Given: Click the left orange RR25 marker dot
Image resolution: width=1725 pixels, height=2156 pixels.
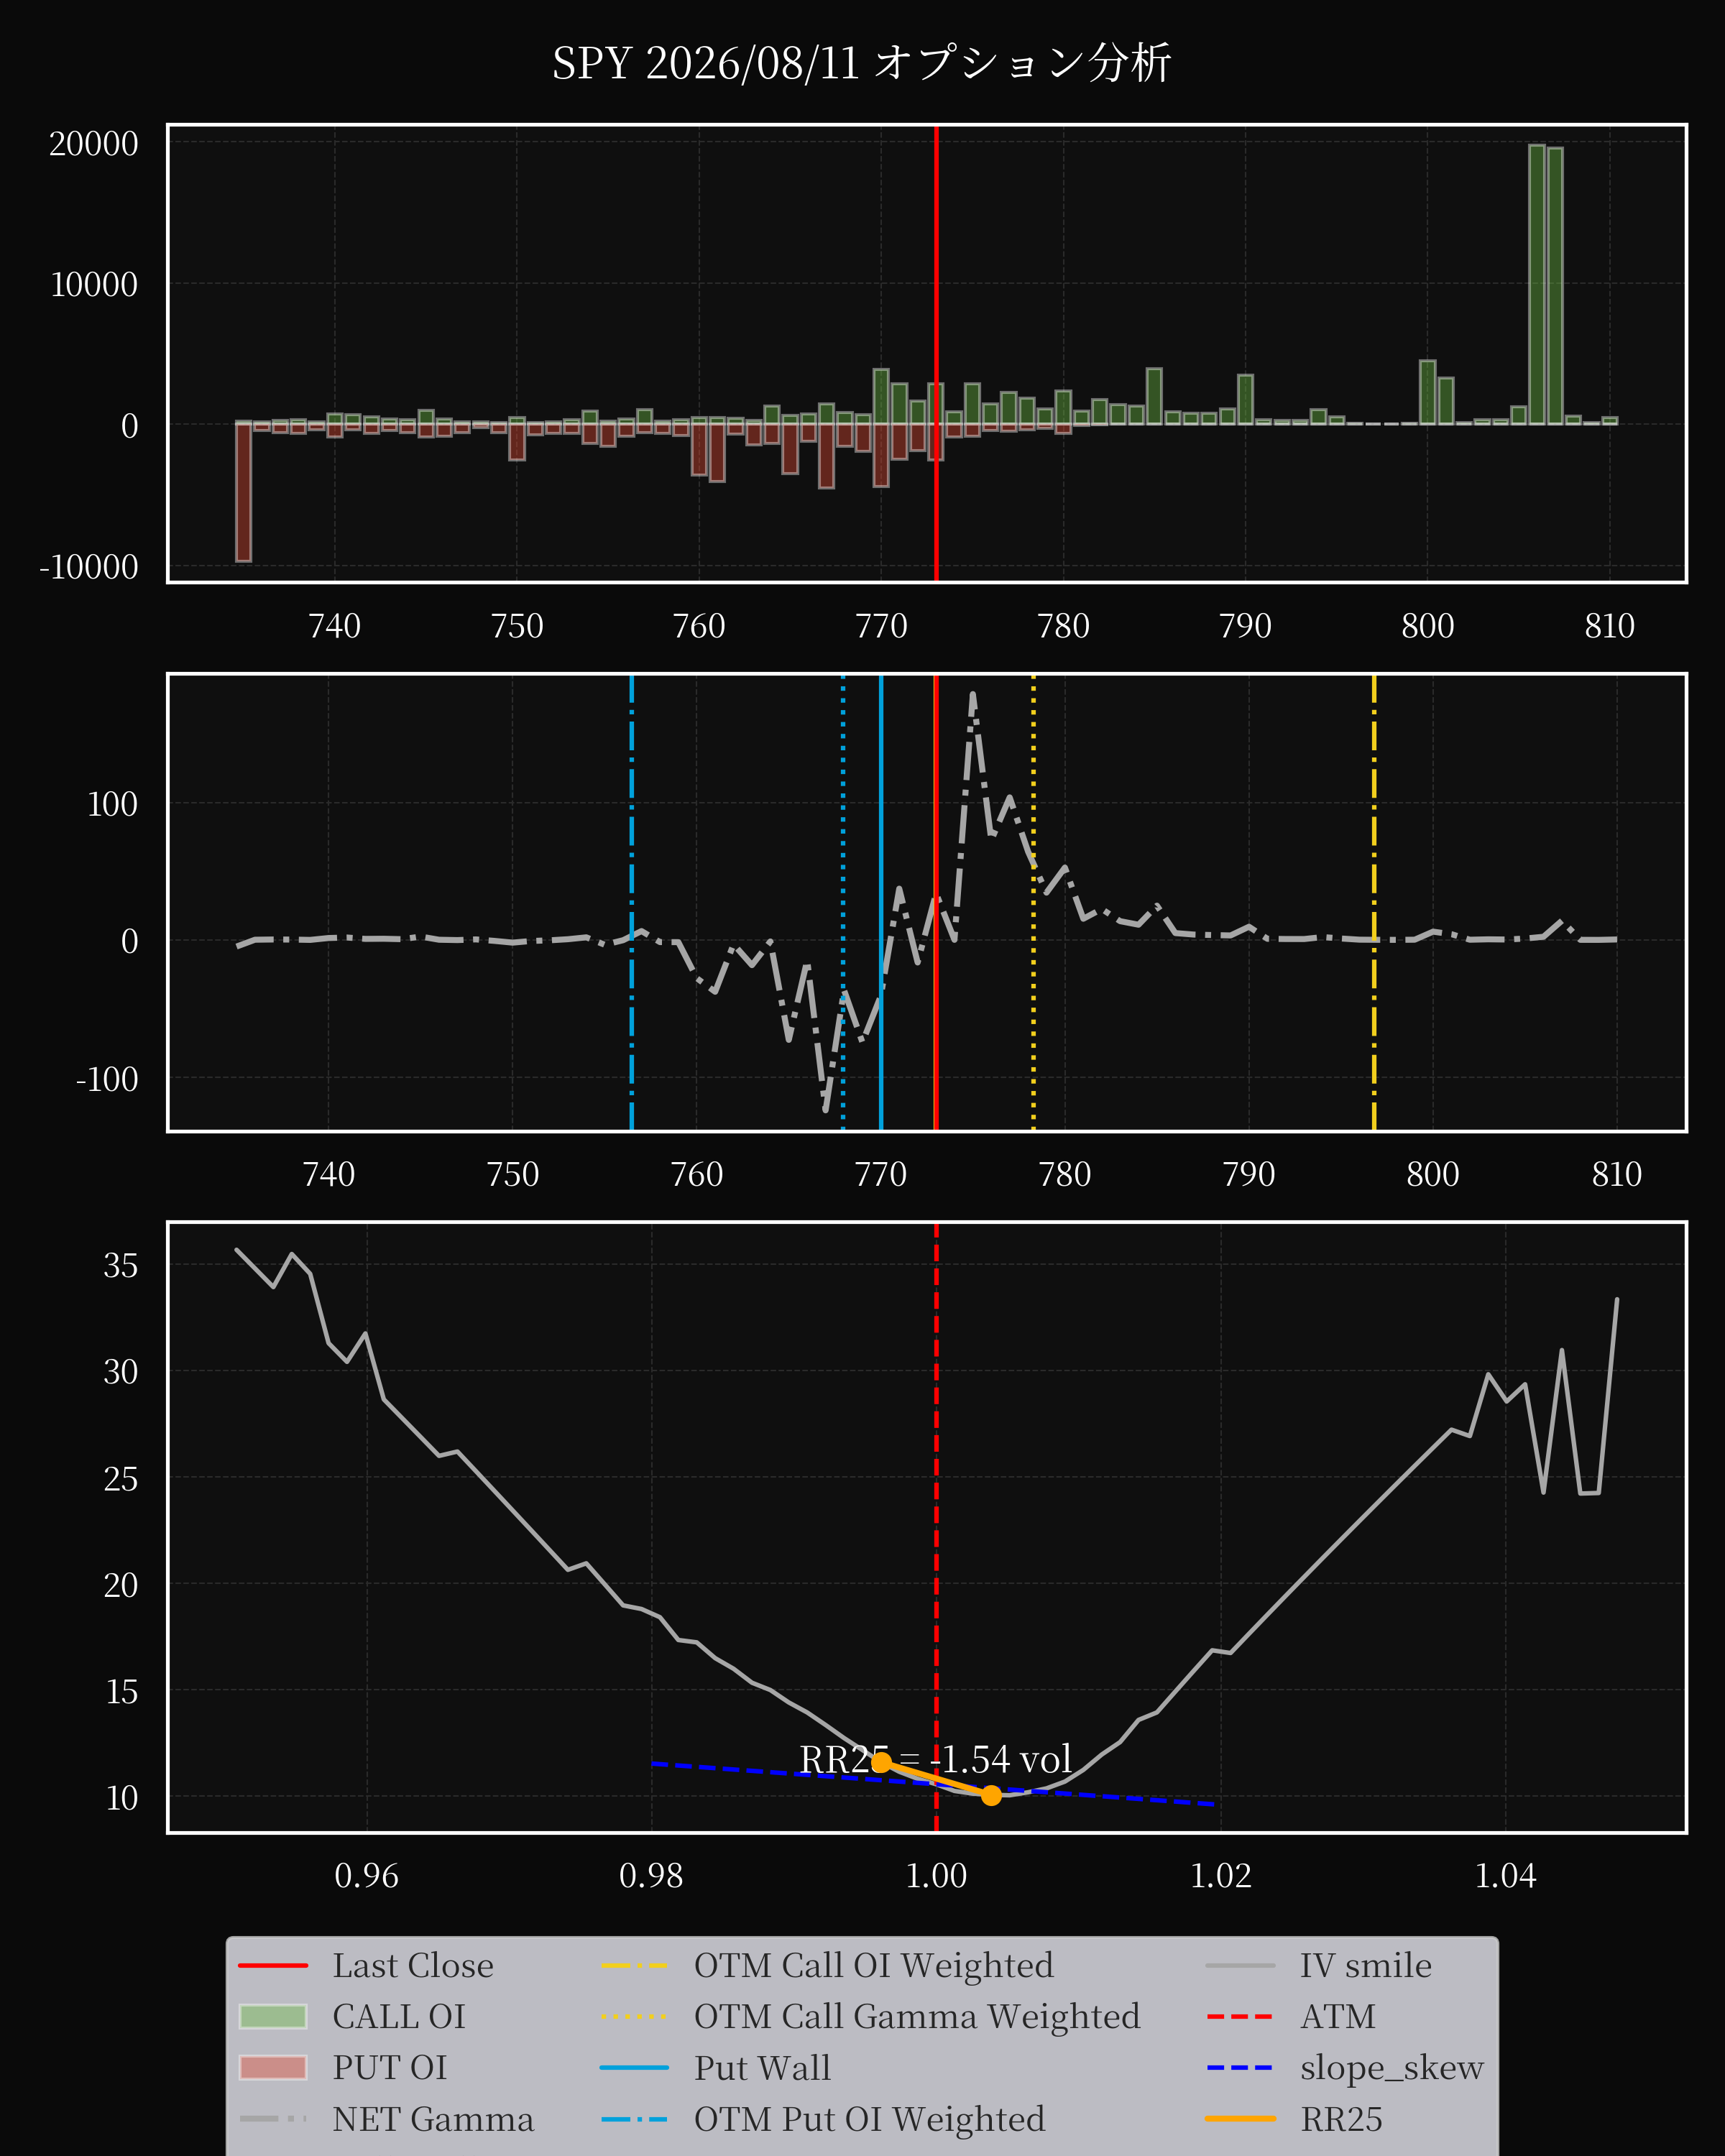Looking at the screenshot, I should pos(881,1763).
